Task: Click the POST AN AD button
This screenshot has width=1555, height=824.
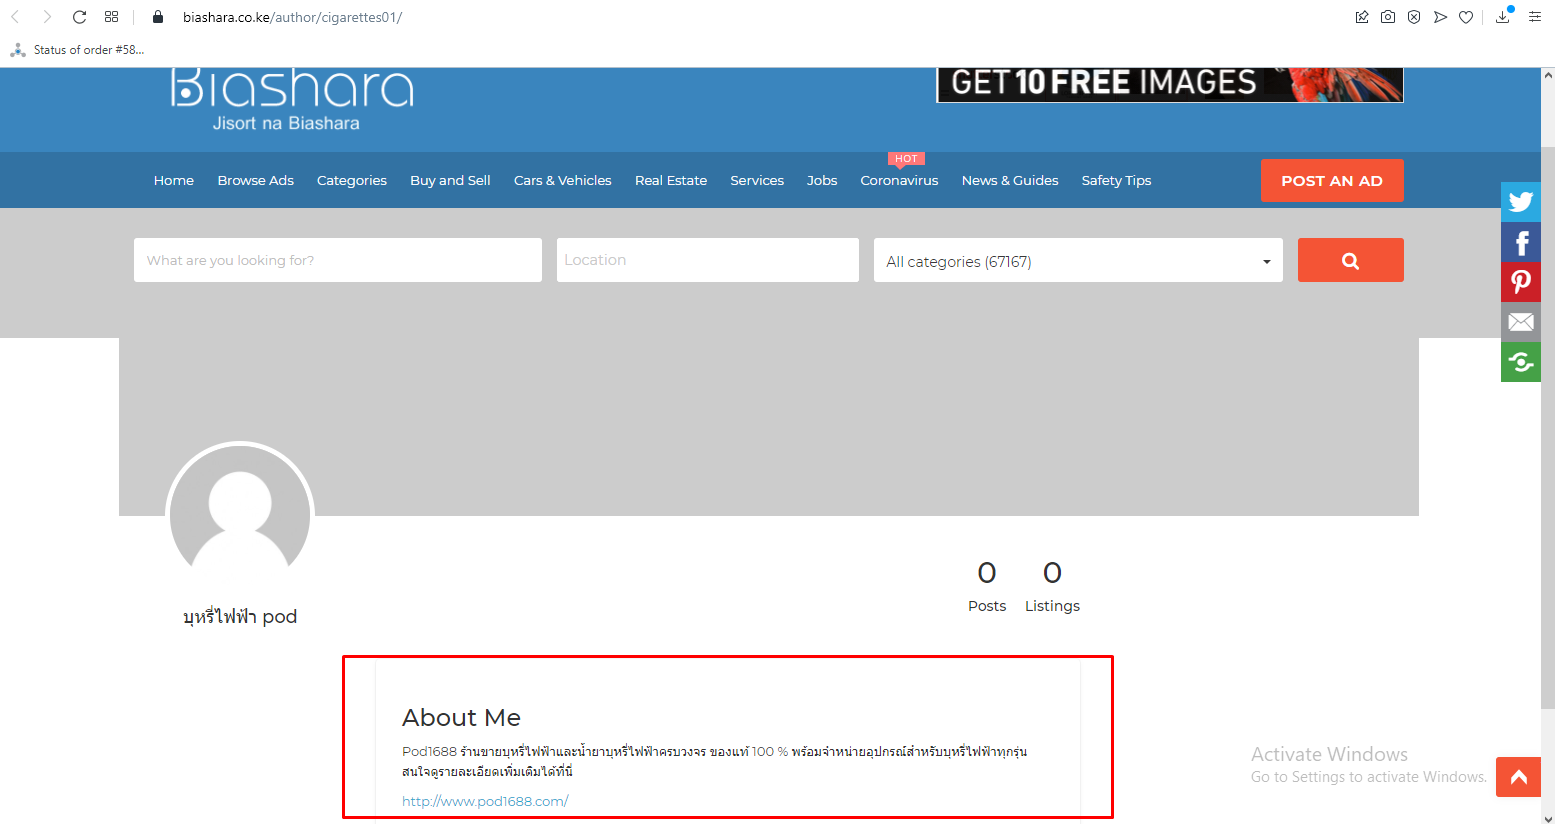Action: (x=1331, y=181)
